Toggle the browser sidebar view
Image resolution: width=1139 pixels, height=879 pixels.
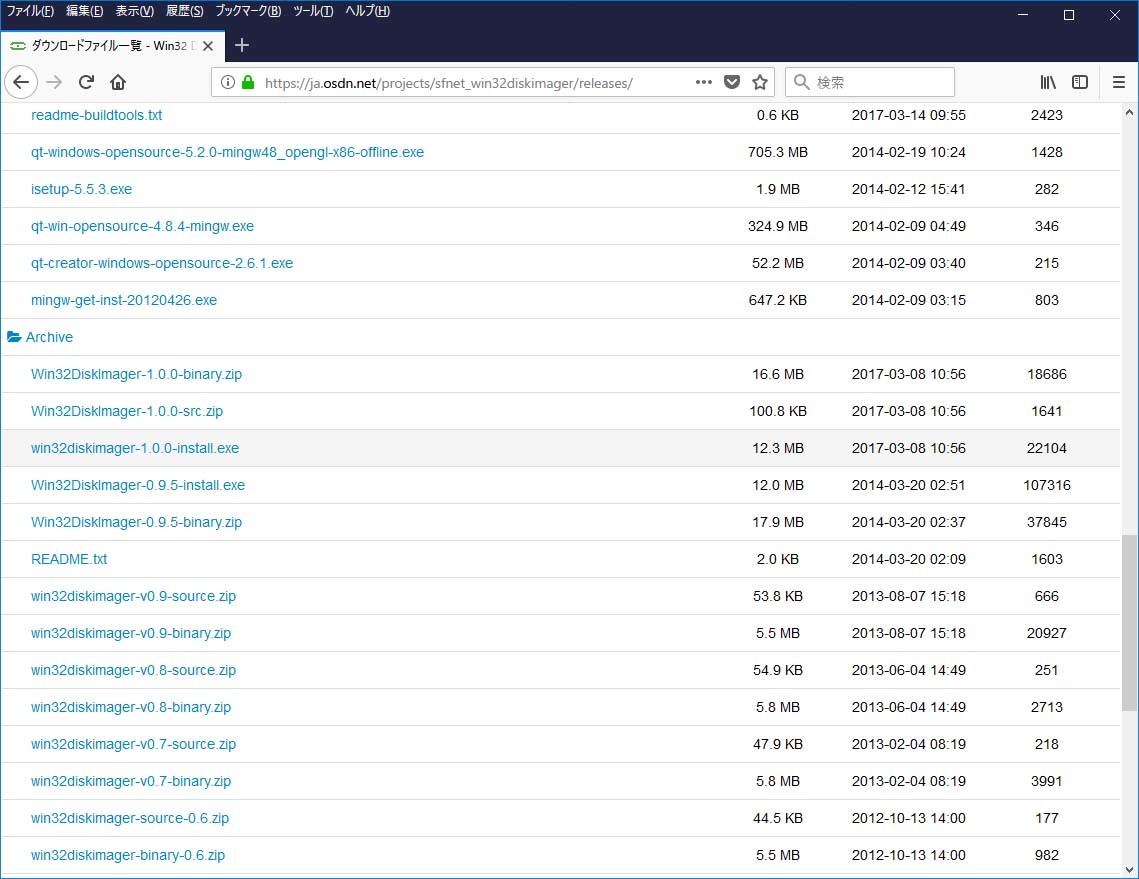pos(1080,82)
